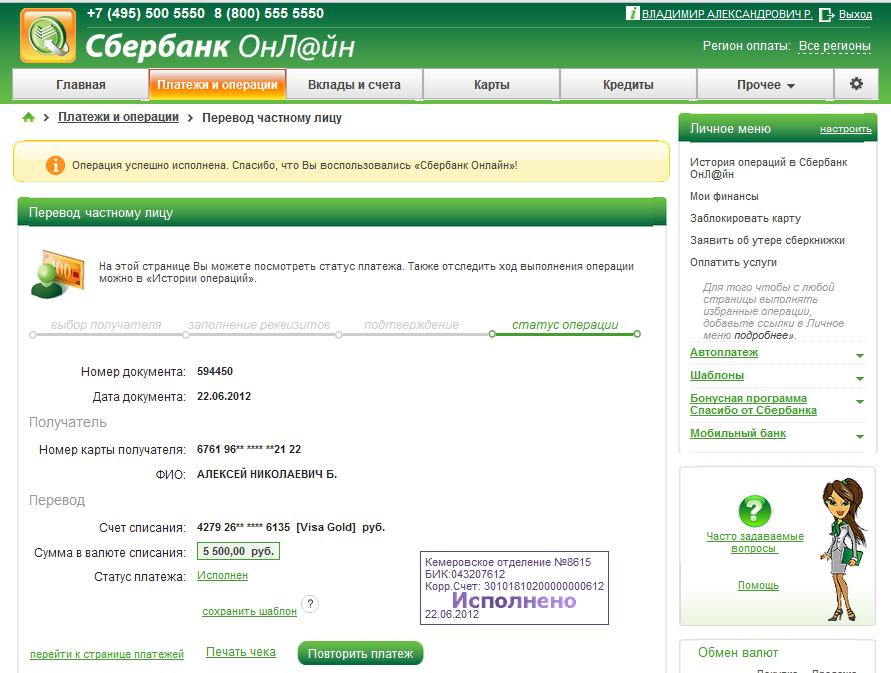Click the phone number +7 (495) 500 5550
Screen dimensions: 891x673
pos(146,13)
